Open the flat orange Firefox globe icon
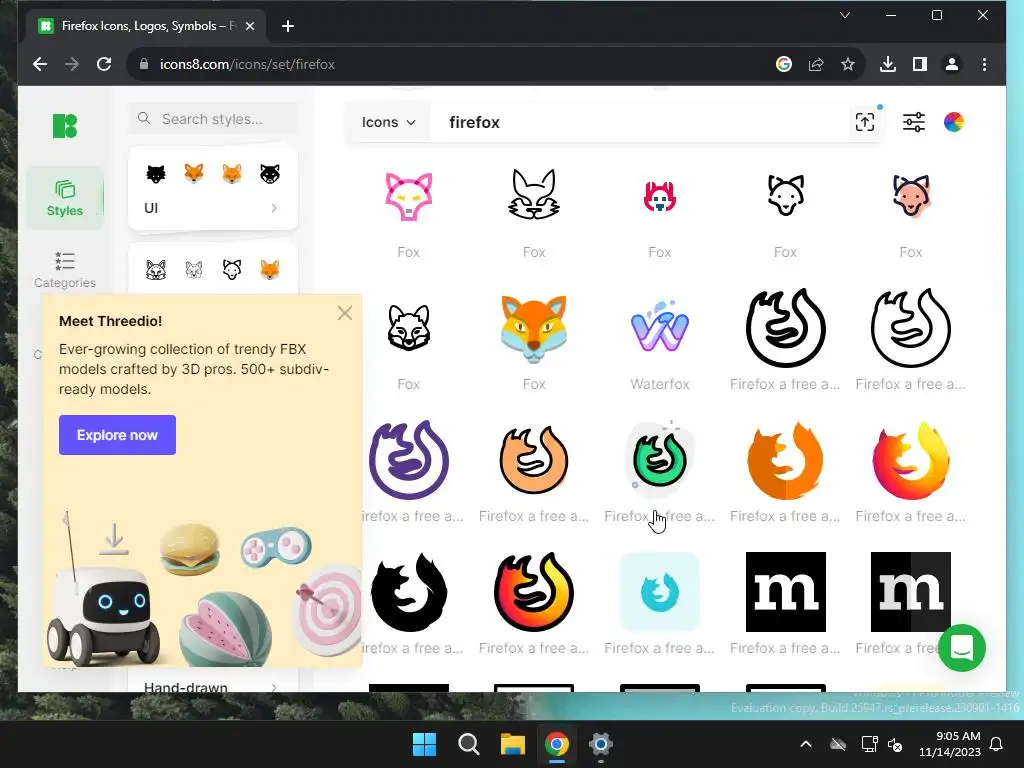This screenshot has height=768, width=1024. [x=785, y=460]
